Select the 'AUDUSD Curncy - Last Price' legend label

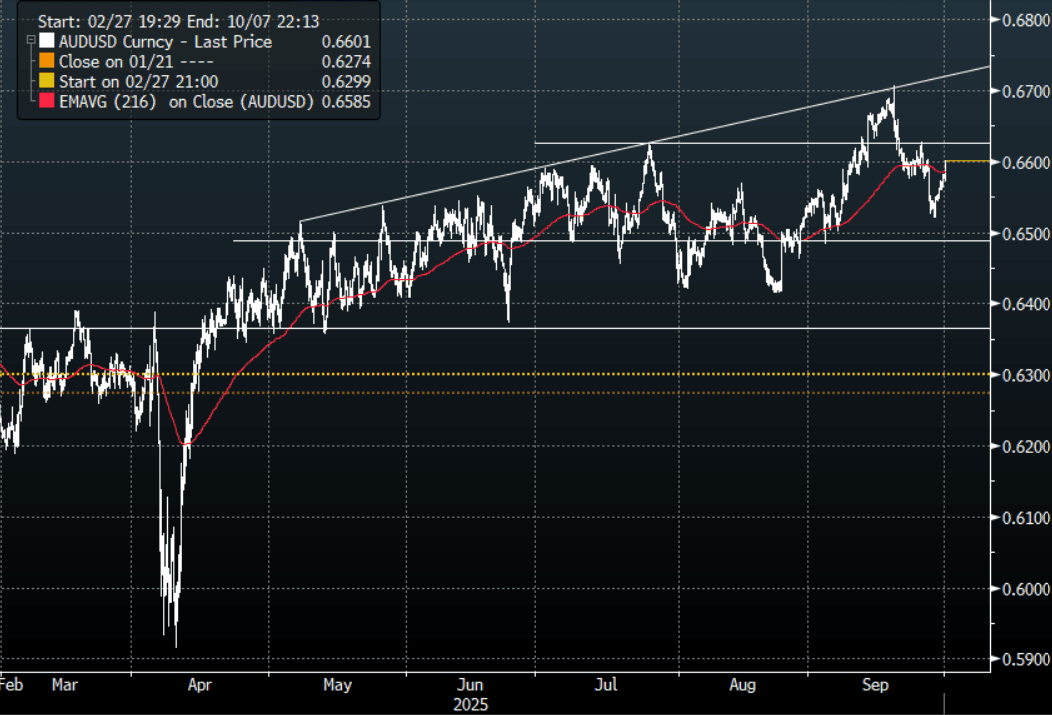165,42
